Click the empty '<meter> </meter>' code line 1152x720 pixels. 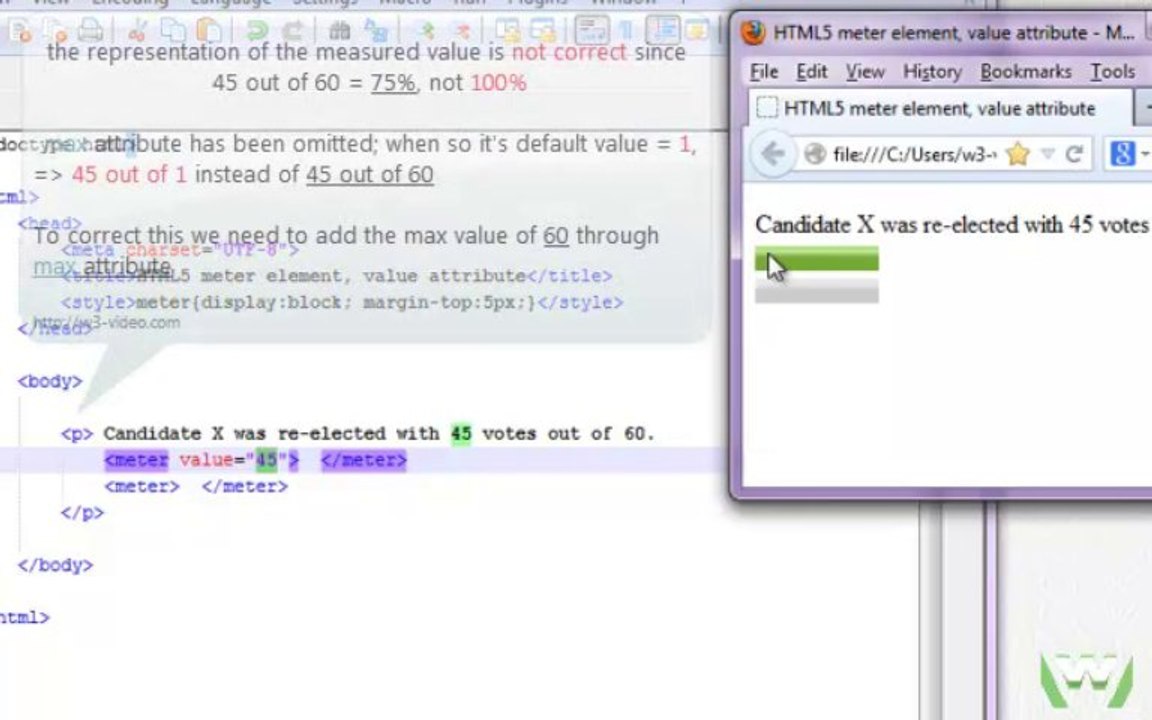tap(196, 486)
